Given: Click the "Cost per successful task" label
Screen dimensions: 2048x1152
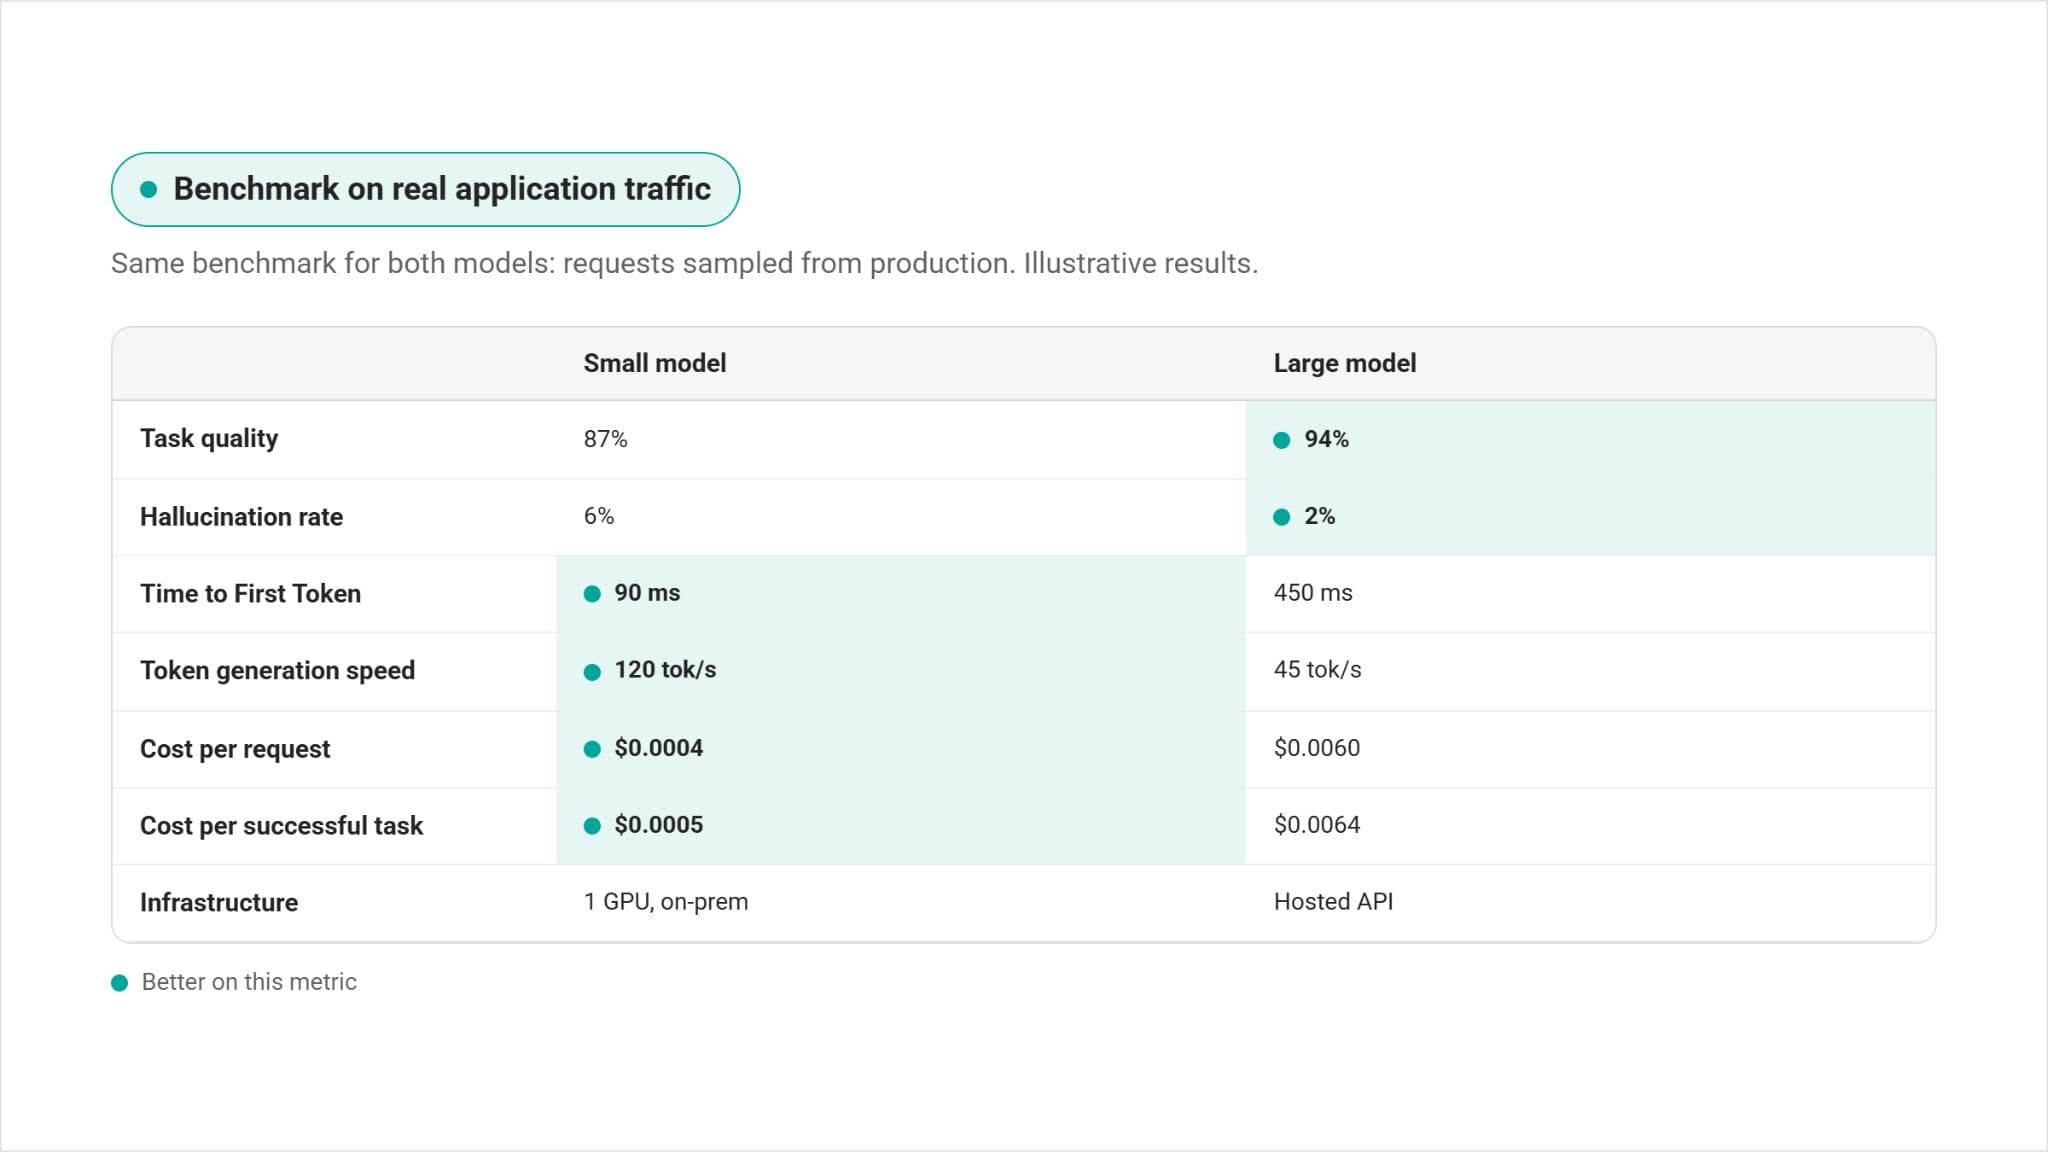Looking at the screenshot, I should (281, 826).
